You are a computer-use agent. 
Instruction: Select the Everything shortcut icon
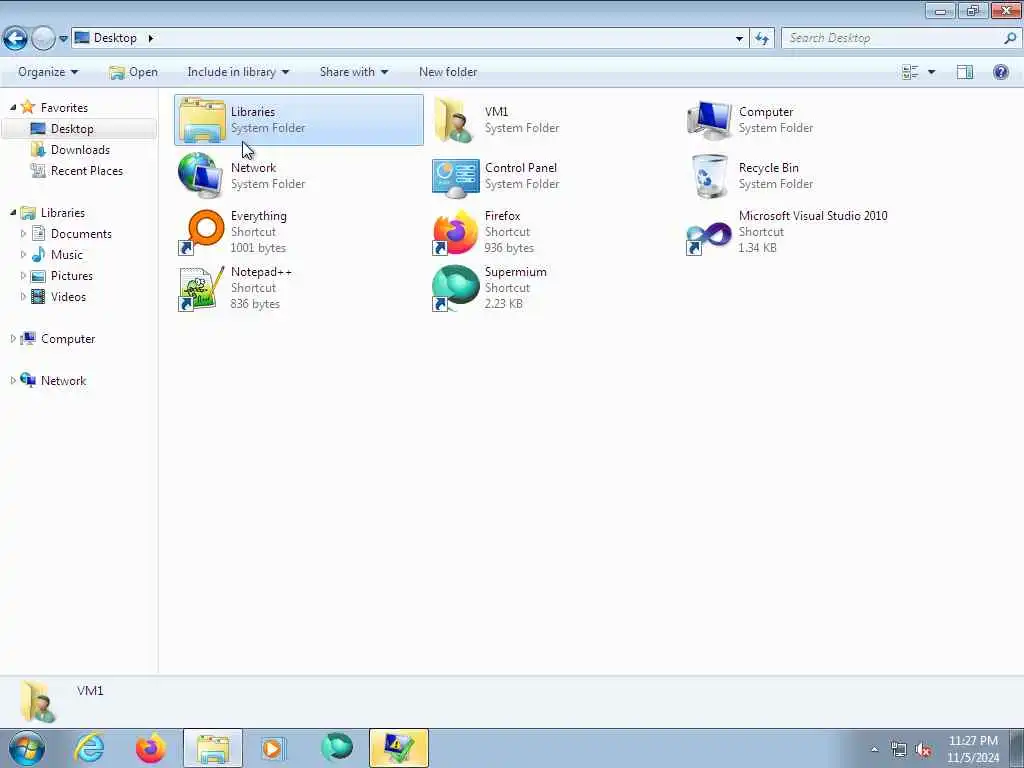click(201, 232)
